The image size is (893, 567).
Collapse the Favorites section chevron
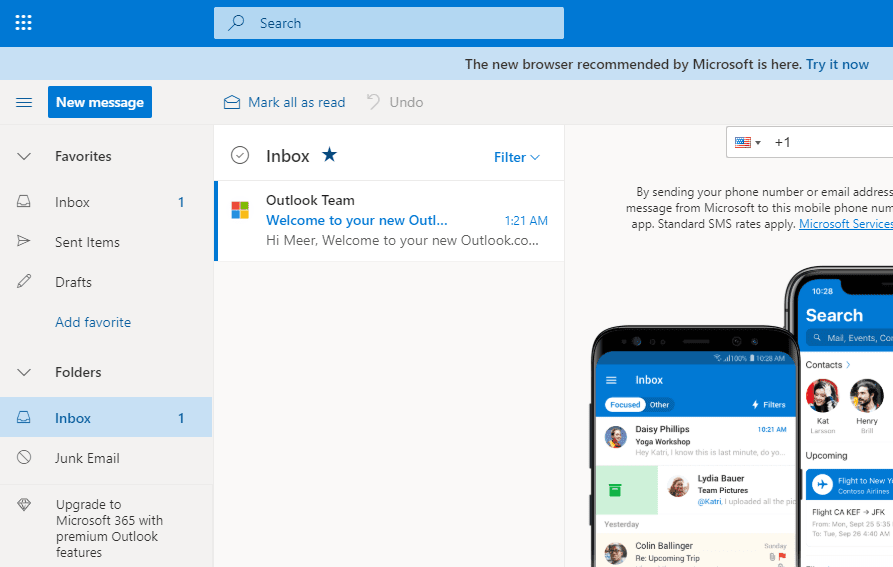point(24,156)
